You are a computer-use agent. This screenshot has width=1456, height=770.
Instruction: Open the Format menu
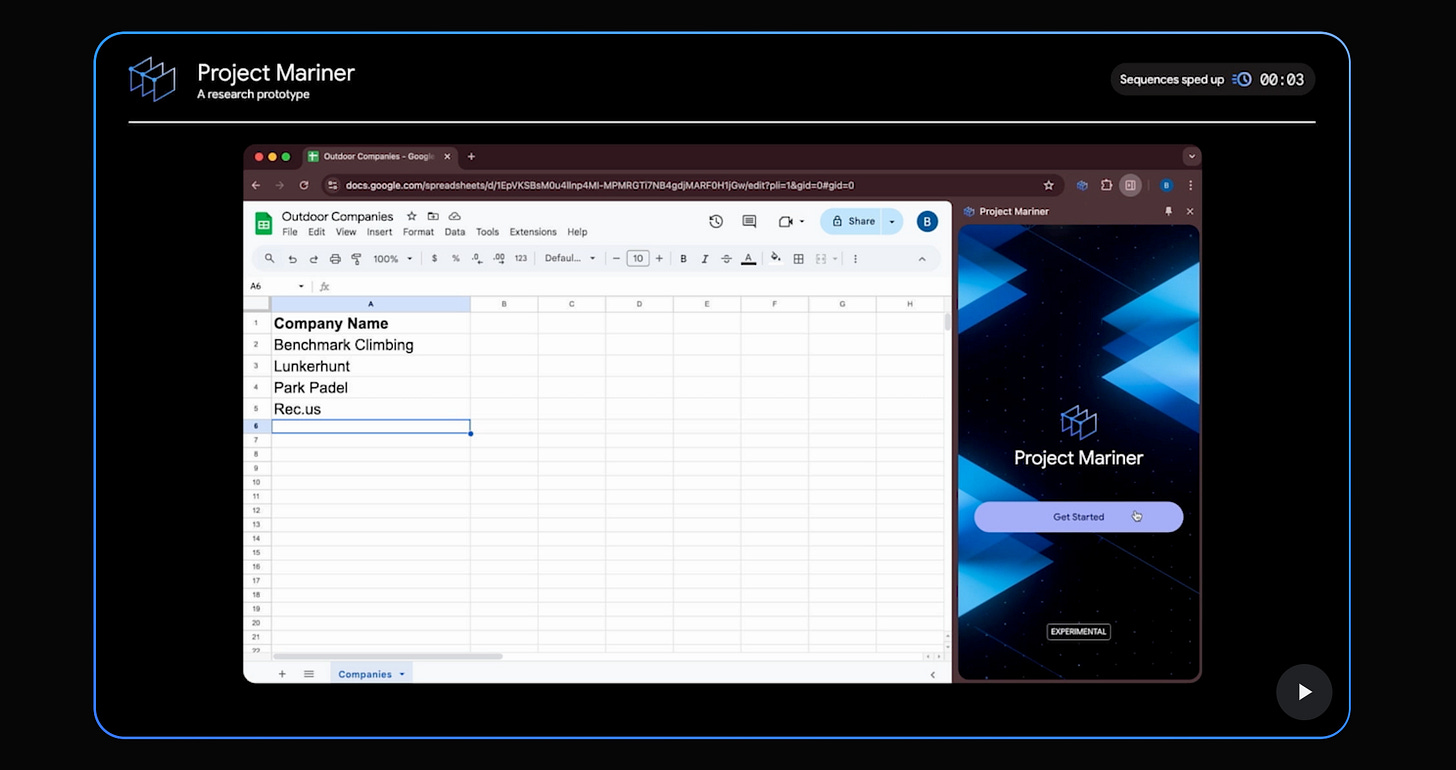pyautogui.click(x=418, y=232)
